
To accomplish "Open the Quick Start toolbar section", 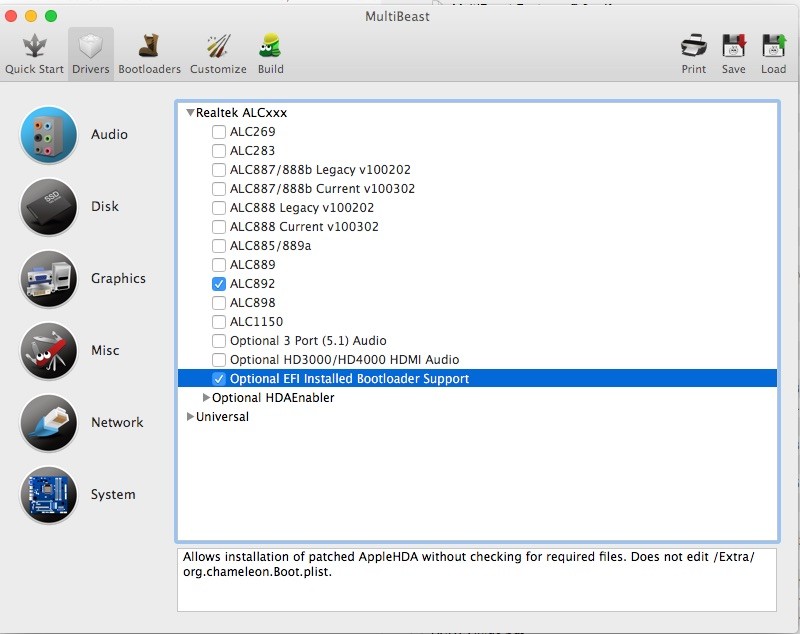I will pyautogui.click(x=34, y=54).
